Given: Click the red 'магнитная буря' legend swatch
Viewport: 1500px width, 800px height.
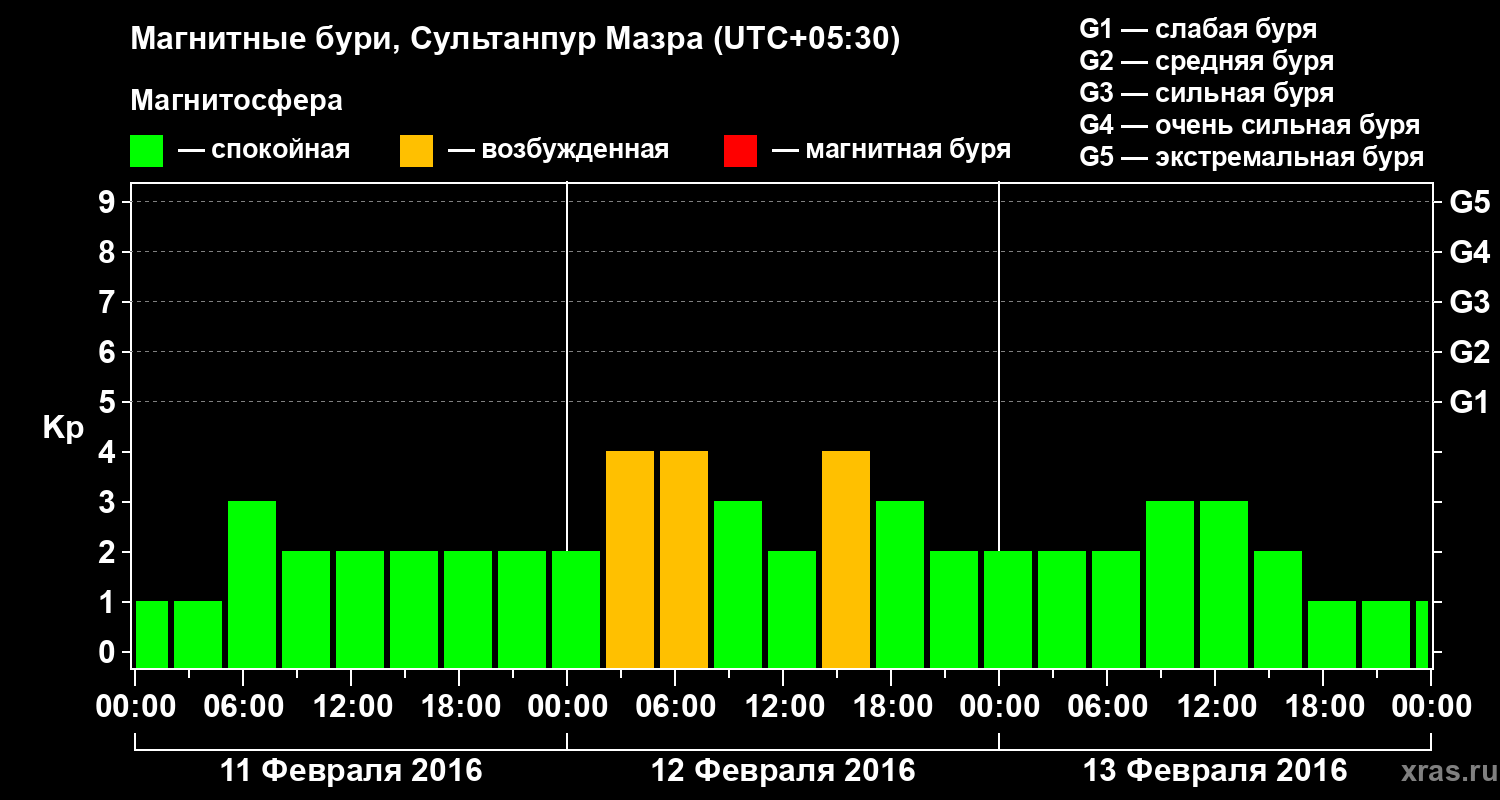Looking at the screenshot, I should pos(740,151).
